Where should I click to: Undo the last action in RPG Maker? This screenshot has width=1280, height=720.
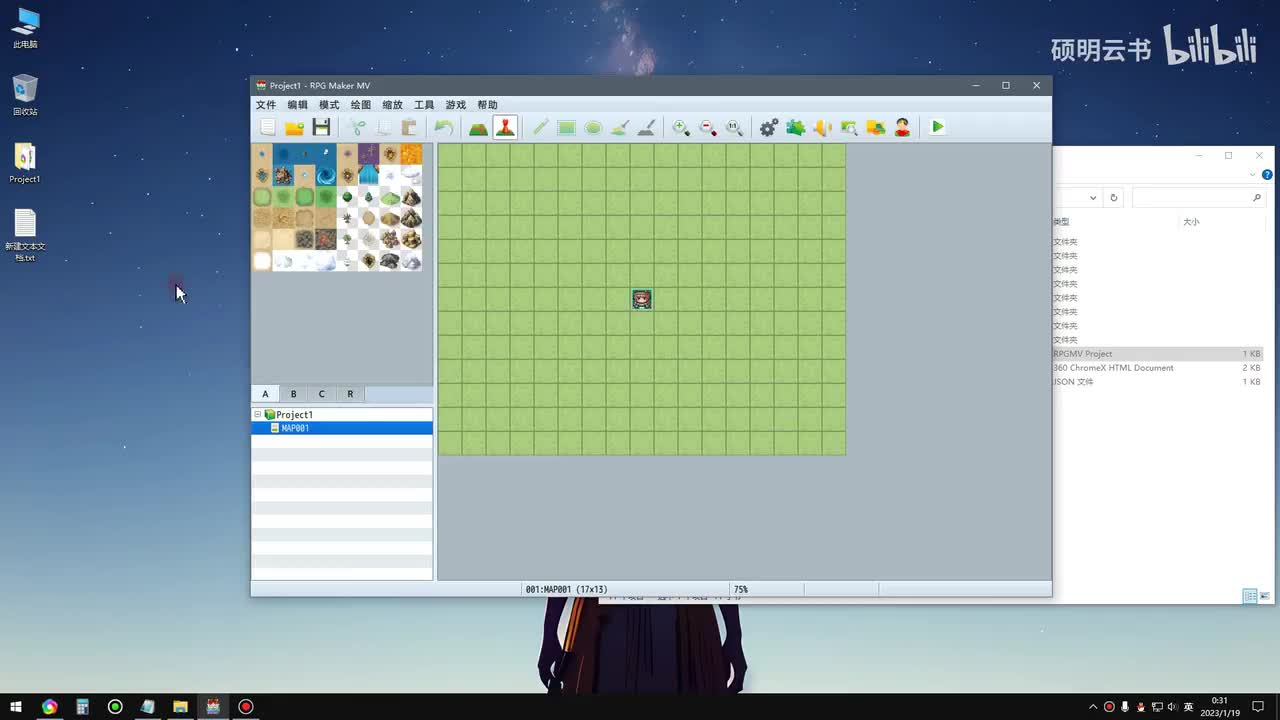pos(444,127)
